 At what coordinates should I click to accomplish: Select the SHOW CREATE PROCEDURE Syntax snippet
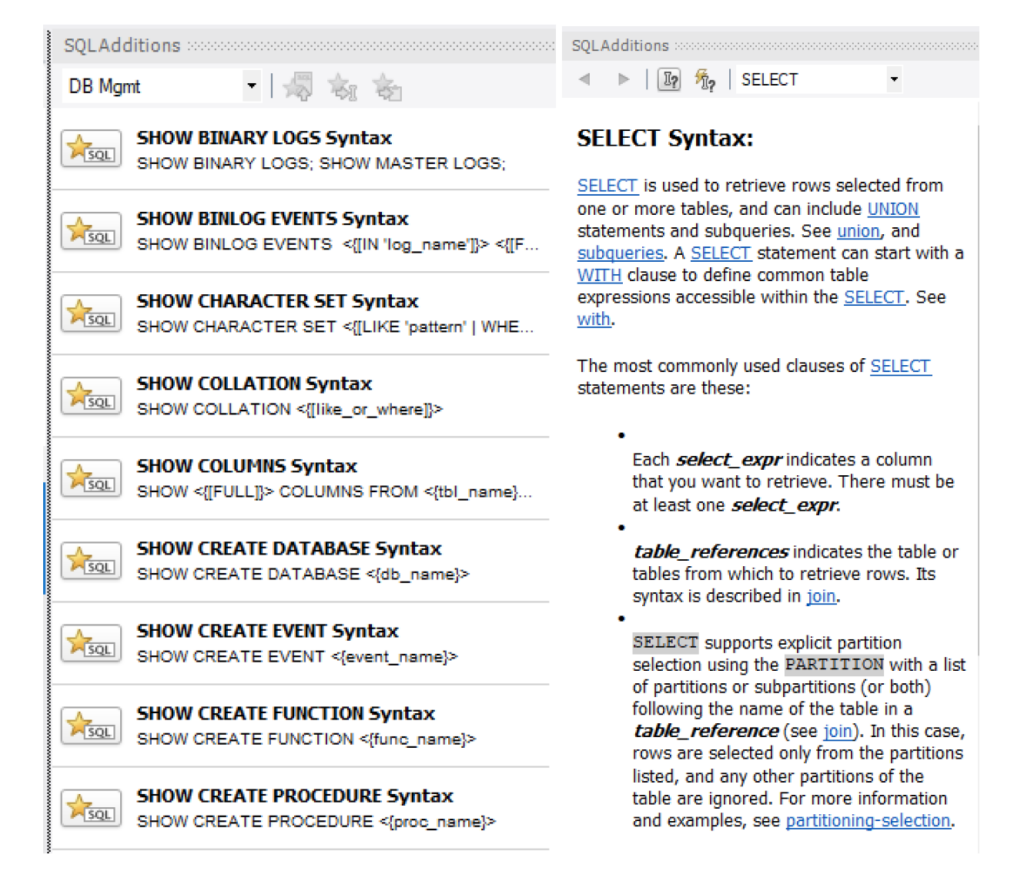(294, 796)
